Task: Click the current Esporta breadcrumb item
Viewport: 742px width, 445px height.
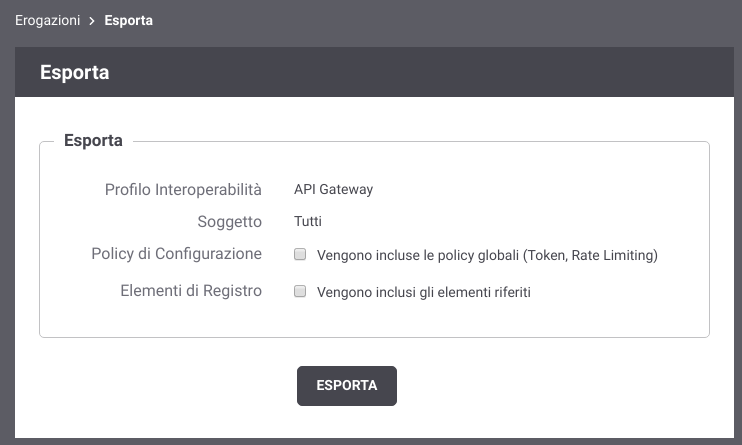Action: click(128, 20)
